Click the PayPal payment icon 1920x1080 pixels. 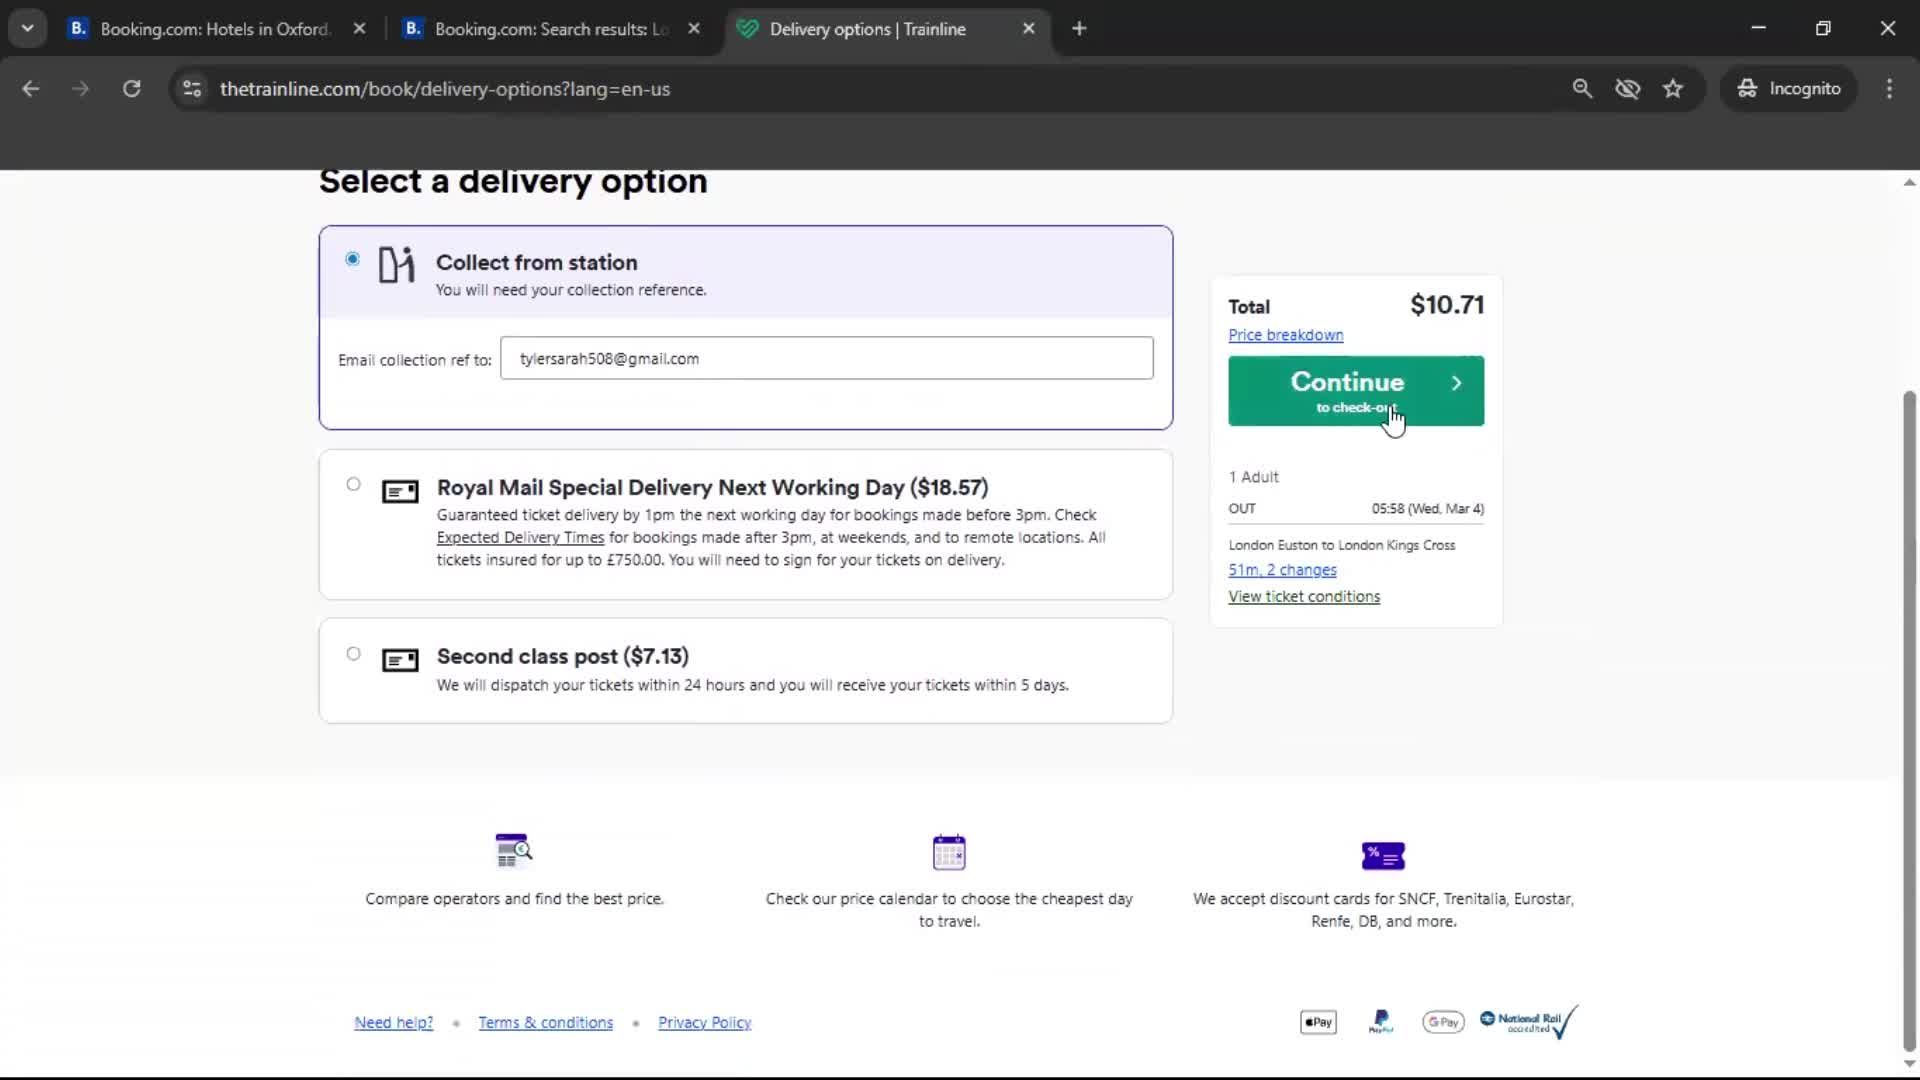pos(1380,1021)
